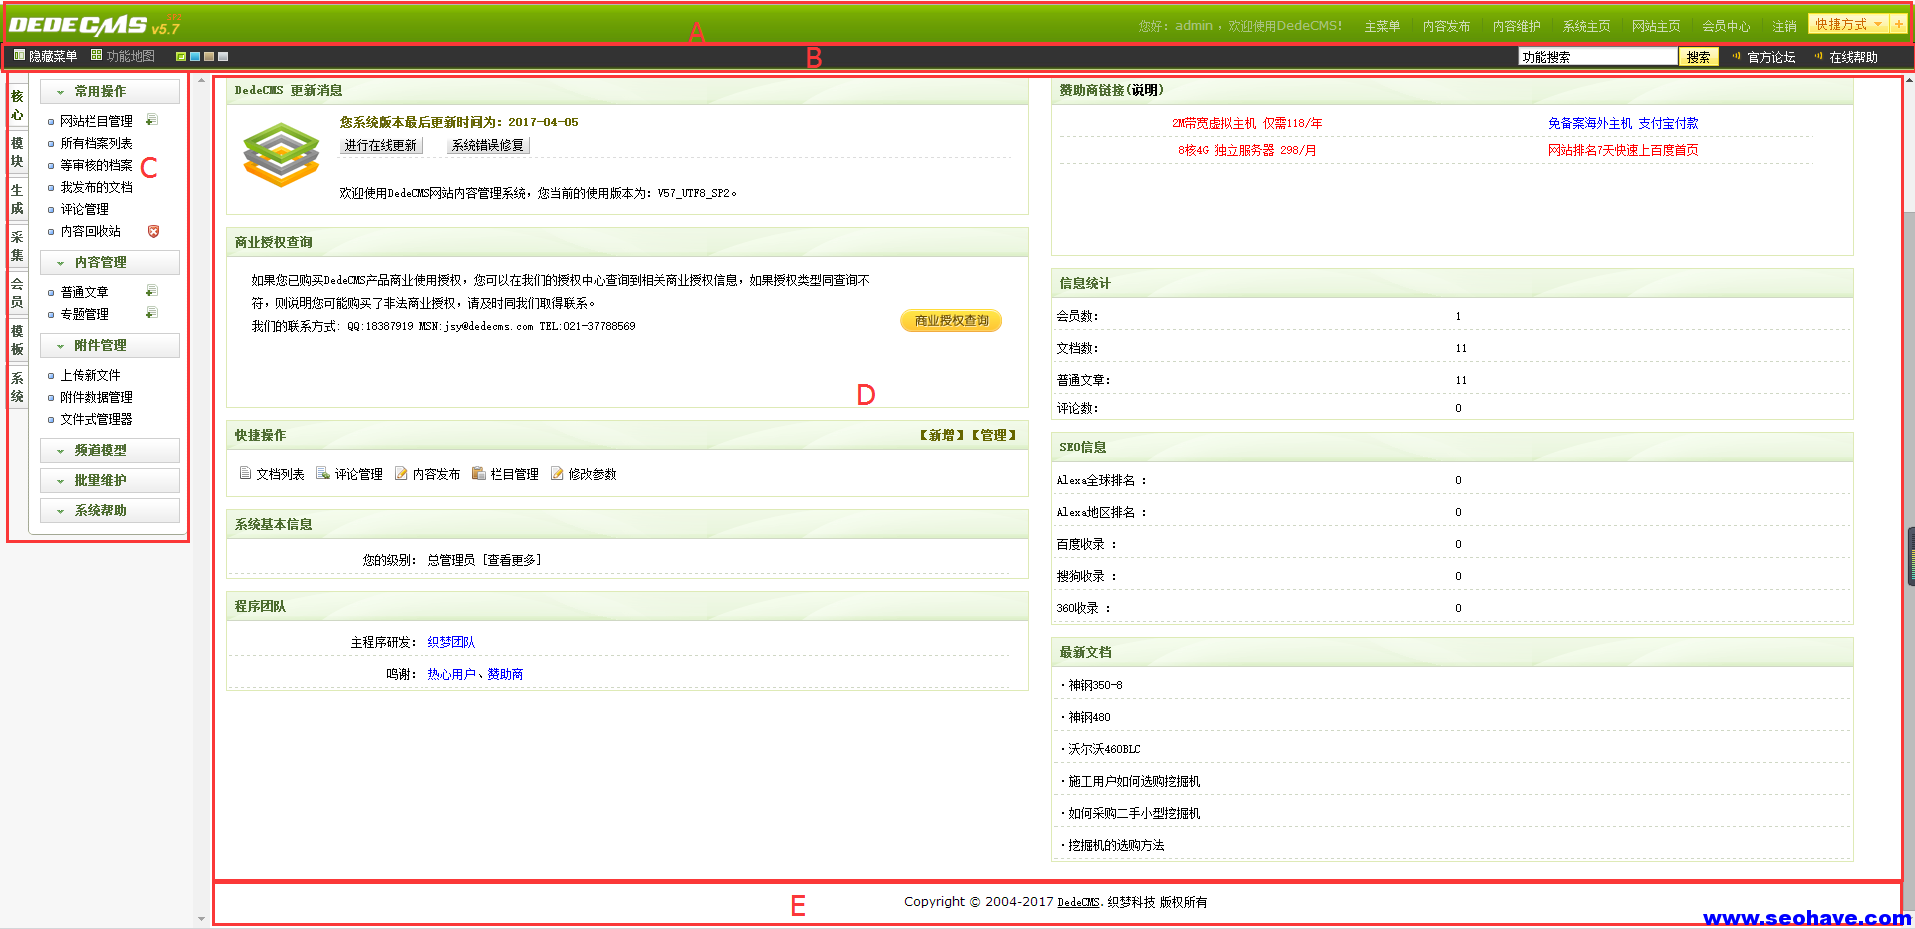
Task: Open the 织梦团队 link
Action: coord(451,642)
